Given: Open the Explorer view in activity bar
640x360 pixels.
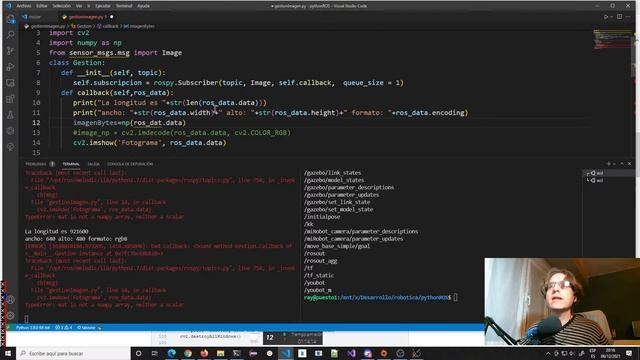Looking at the screenshot, I should pyautogui.click(x=11, y=19).
